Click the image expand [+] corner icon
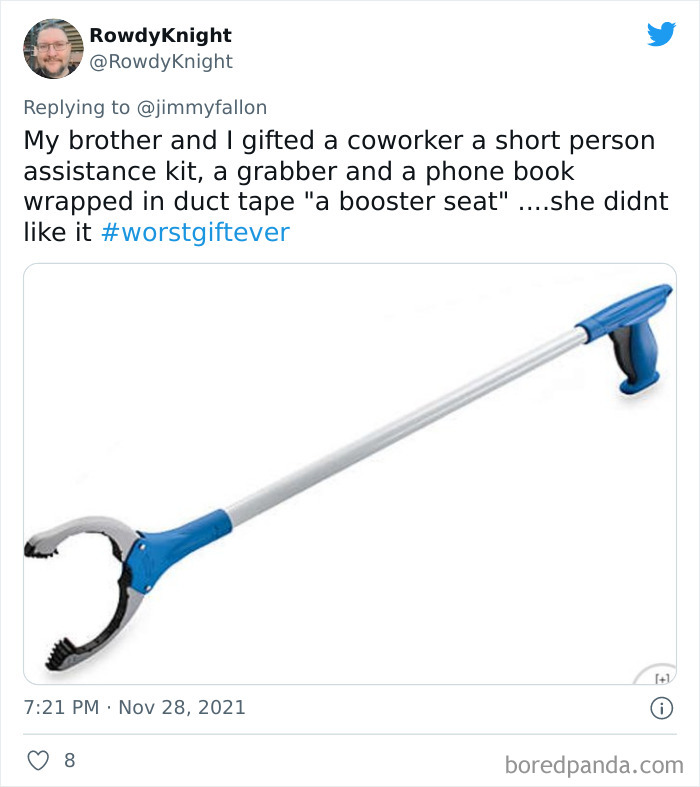Viewport: 700px width, 787px height. tap(661, 678)
